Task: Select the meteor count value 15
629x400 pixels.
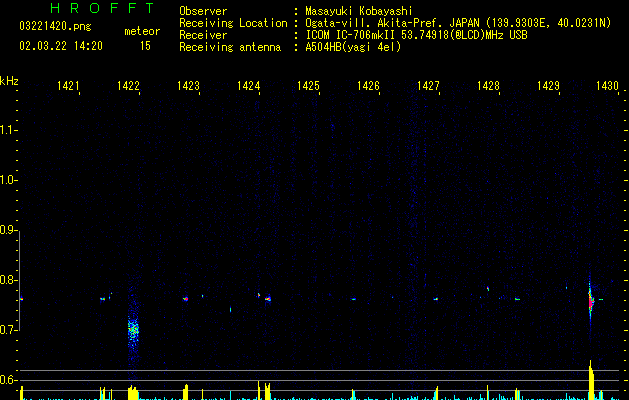Action: pos(145,46)
